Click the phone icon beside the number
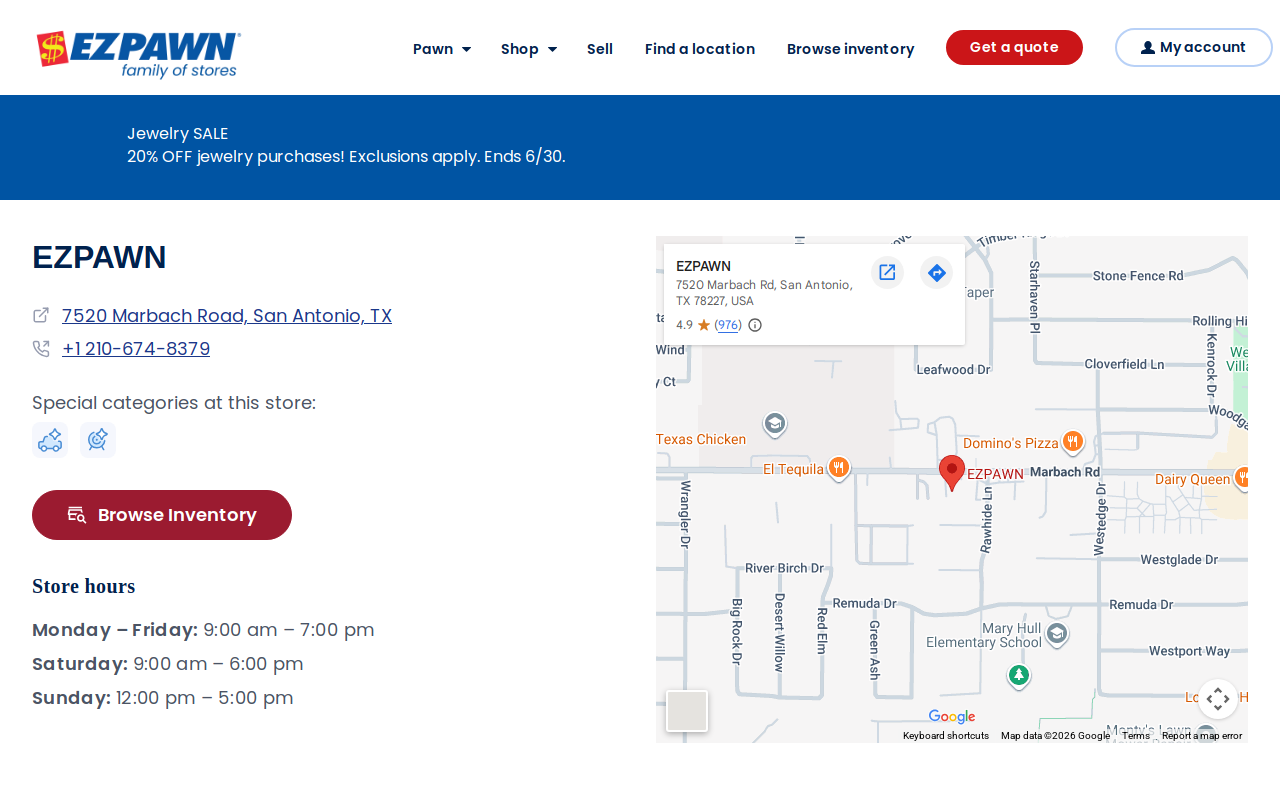 click(41, 349)
